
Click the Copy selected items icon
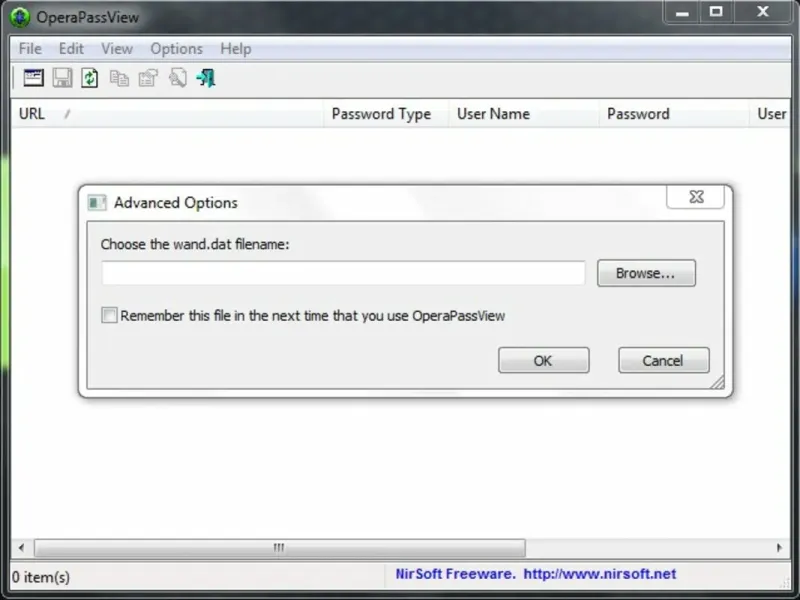pyautogui.click(x=119, y=78)
